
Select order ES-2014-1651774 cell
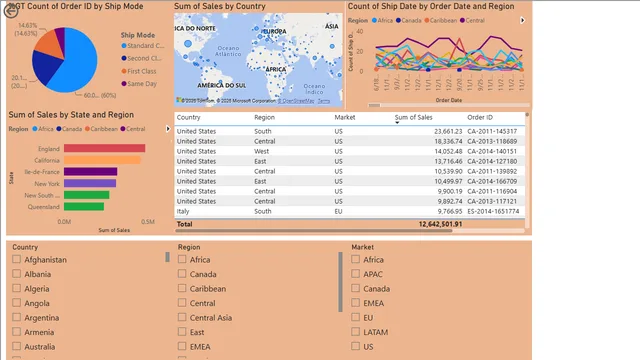pyautogui.click(x=493, y=211)
